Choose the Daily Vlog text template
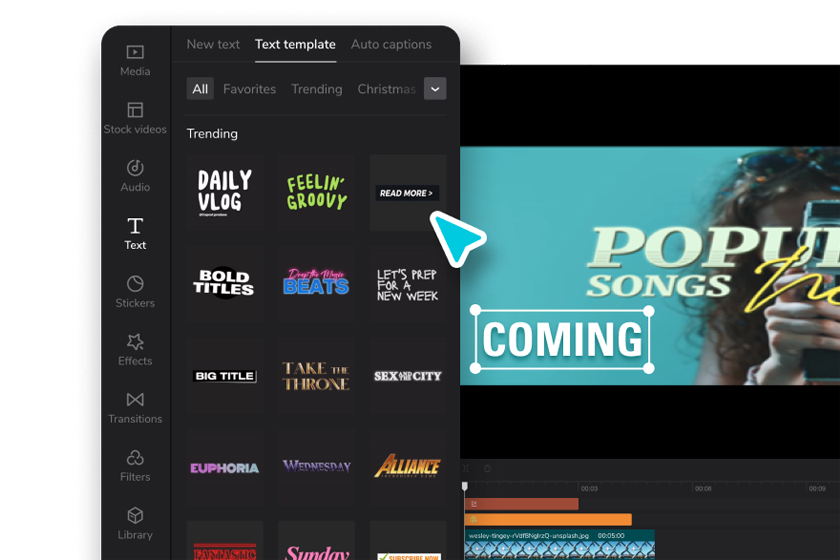Viewport: 840px width, 560px height. click(224, 193)
